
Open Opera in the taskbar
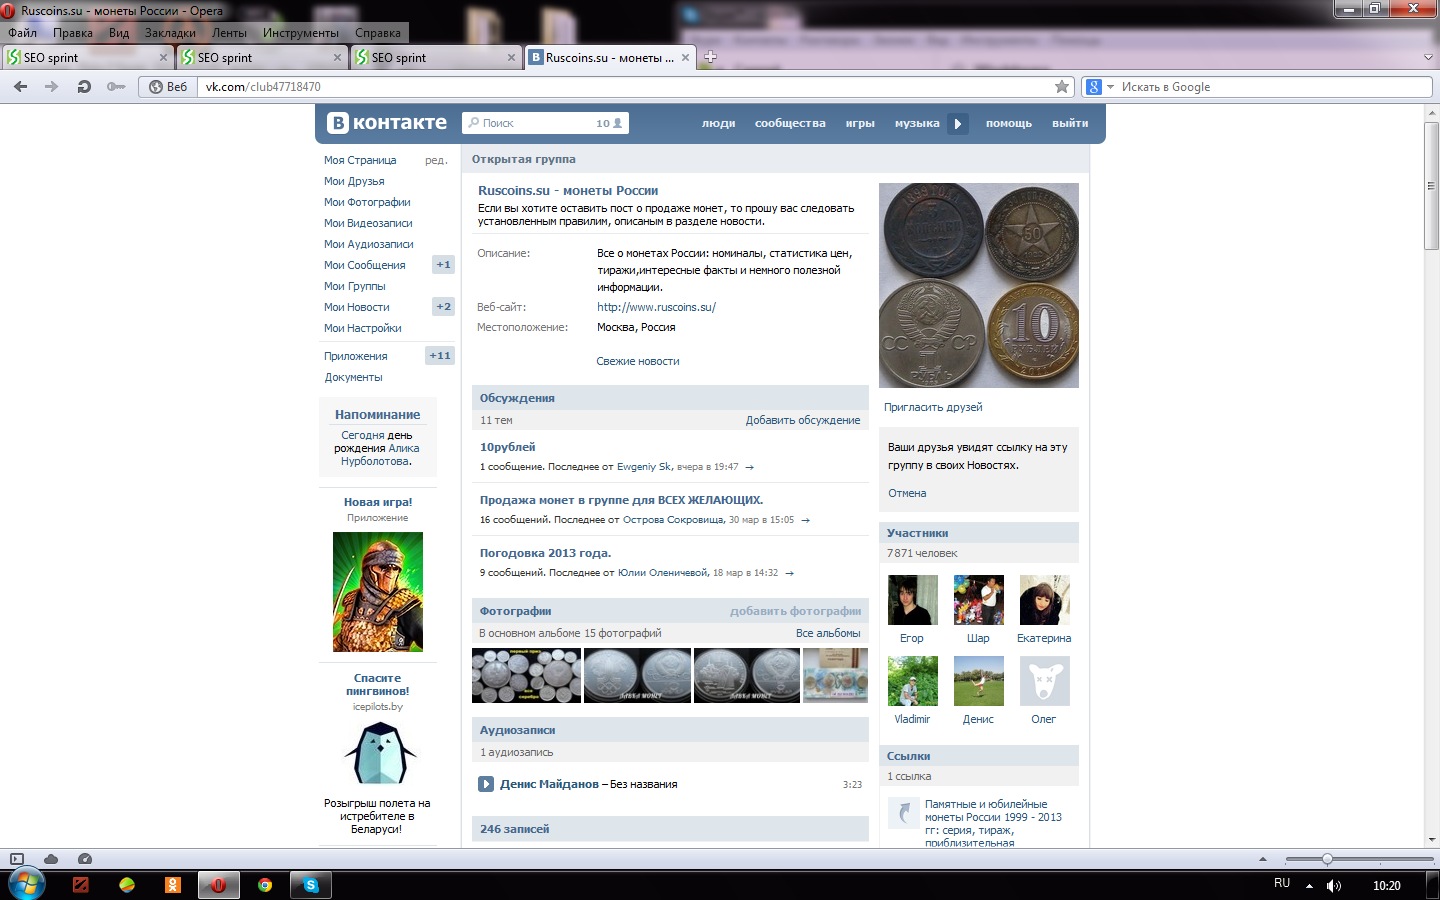click(x=217, y=885)
